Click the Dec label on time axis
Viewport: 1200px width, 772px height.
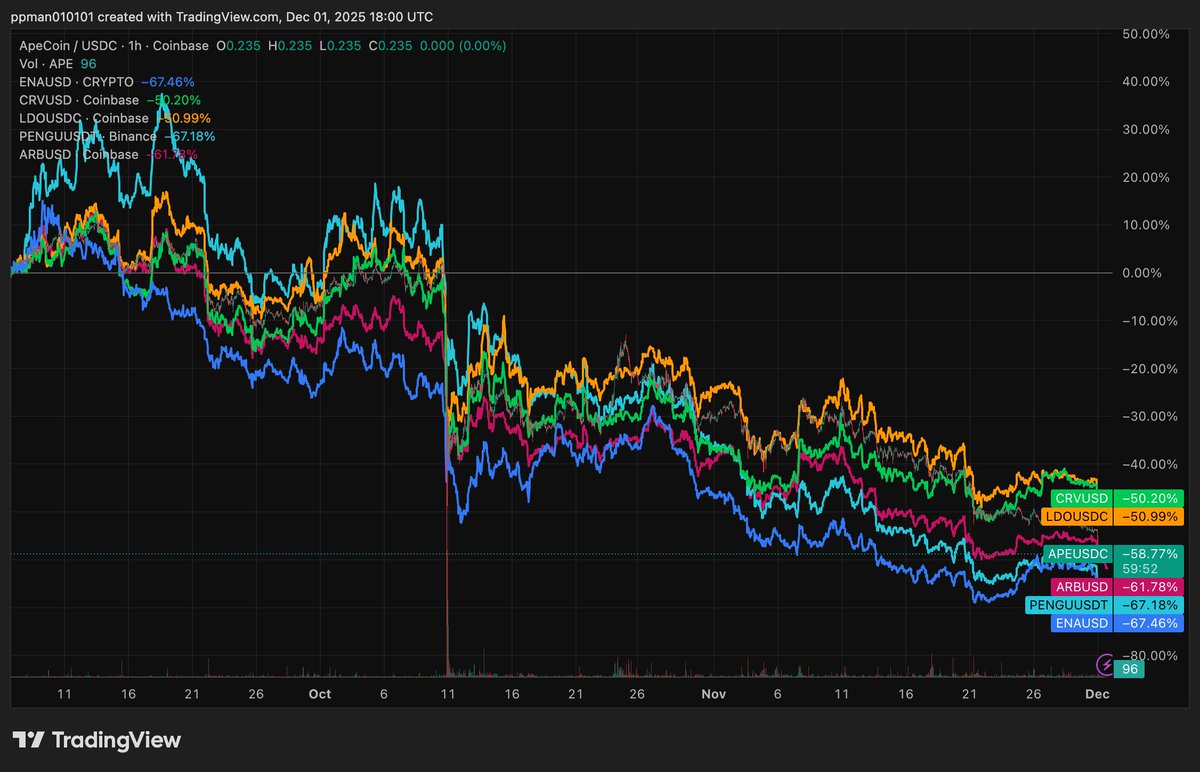(1097, 694)
